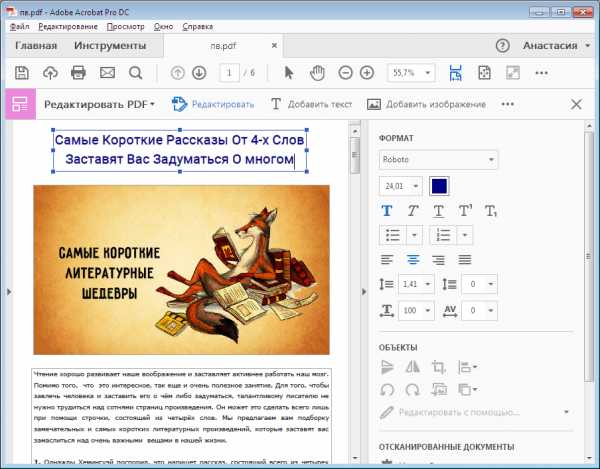The height and width of the screenshot is (469, 600).
Task: Click Добавить изображение button
Action: [426, 104]
